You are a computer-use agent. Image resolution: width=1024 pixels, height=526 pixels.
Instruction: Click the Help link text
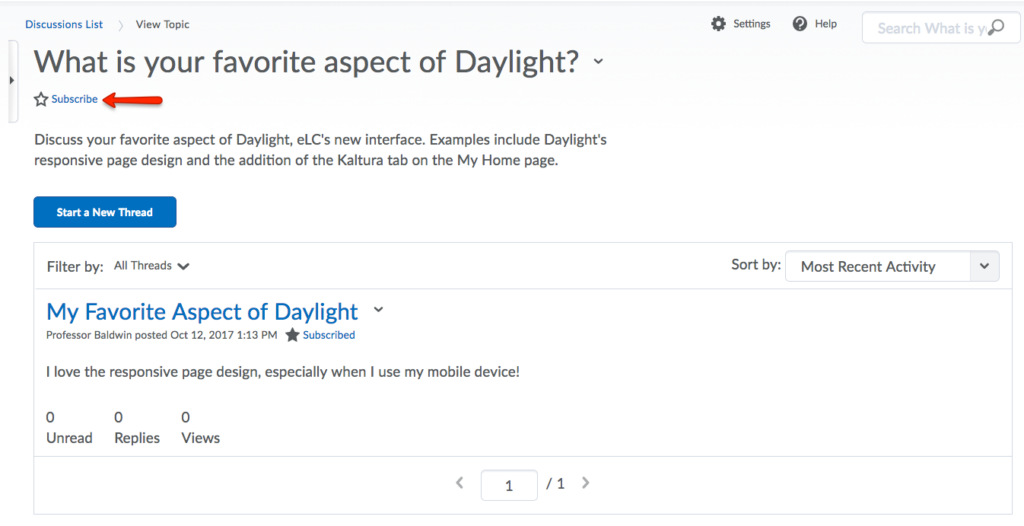point(826,24)
